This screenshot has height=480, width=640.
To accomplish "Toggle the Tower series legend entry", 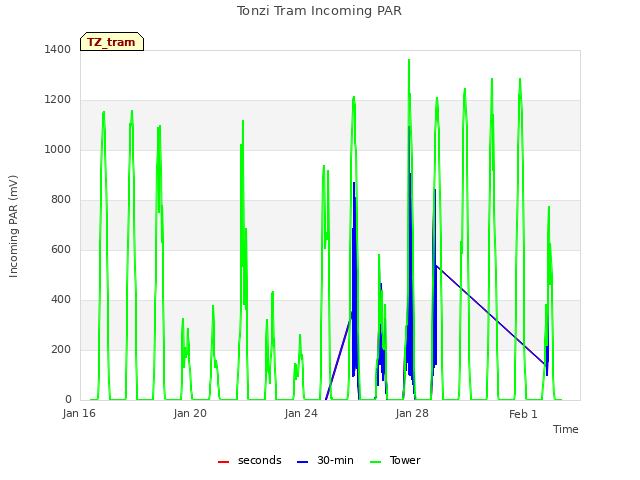I will 395,461.
